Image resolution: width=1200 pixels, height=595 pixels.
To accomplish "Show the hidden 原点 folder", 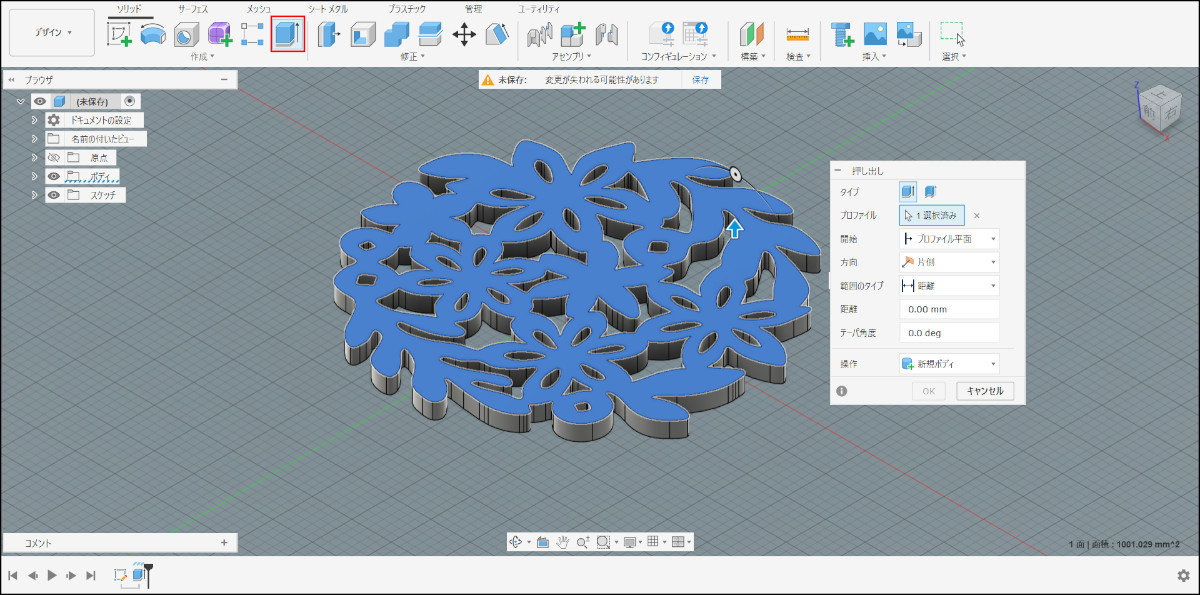I will pos(54,158).
